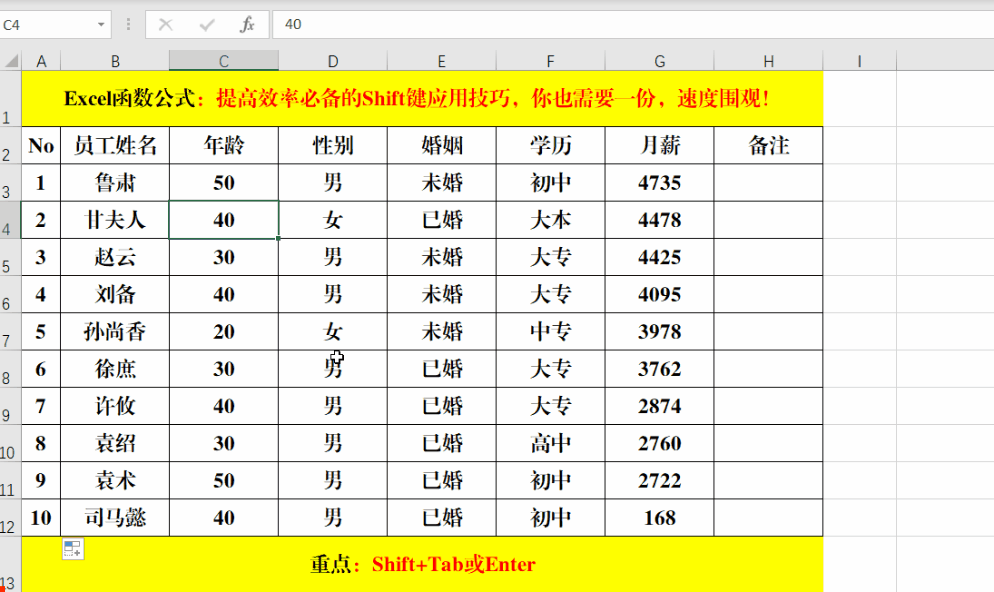Click the select-all triangle at grid corner
Viewport: 994px width, 592px height.
[11, 61]
